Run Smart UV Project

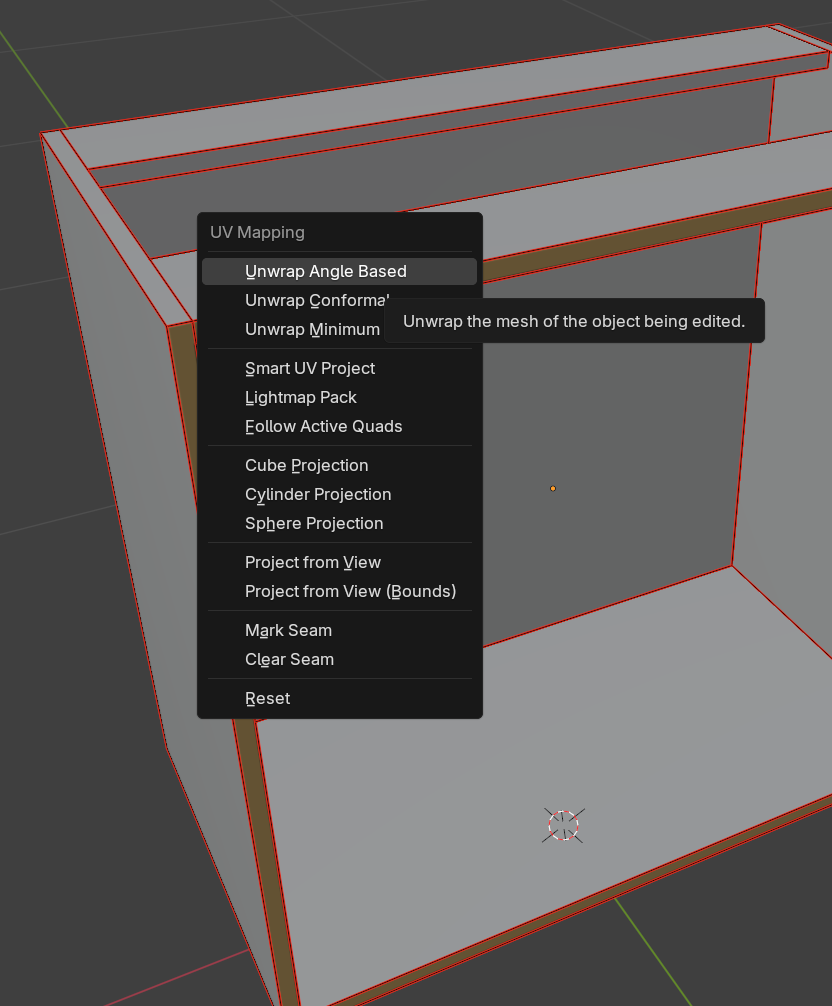pos(339,368)
